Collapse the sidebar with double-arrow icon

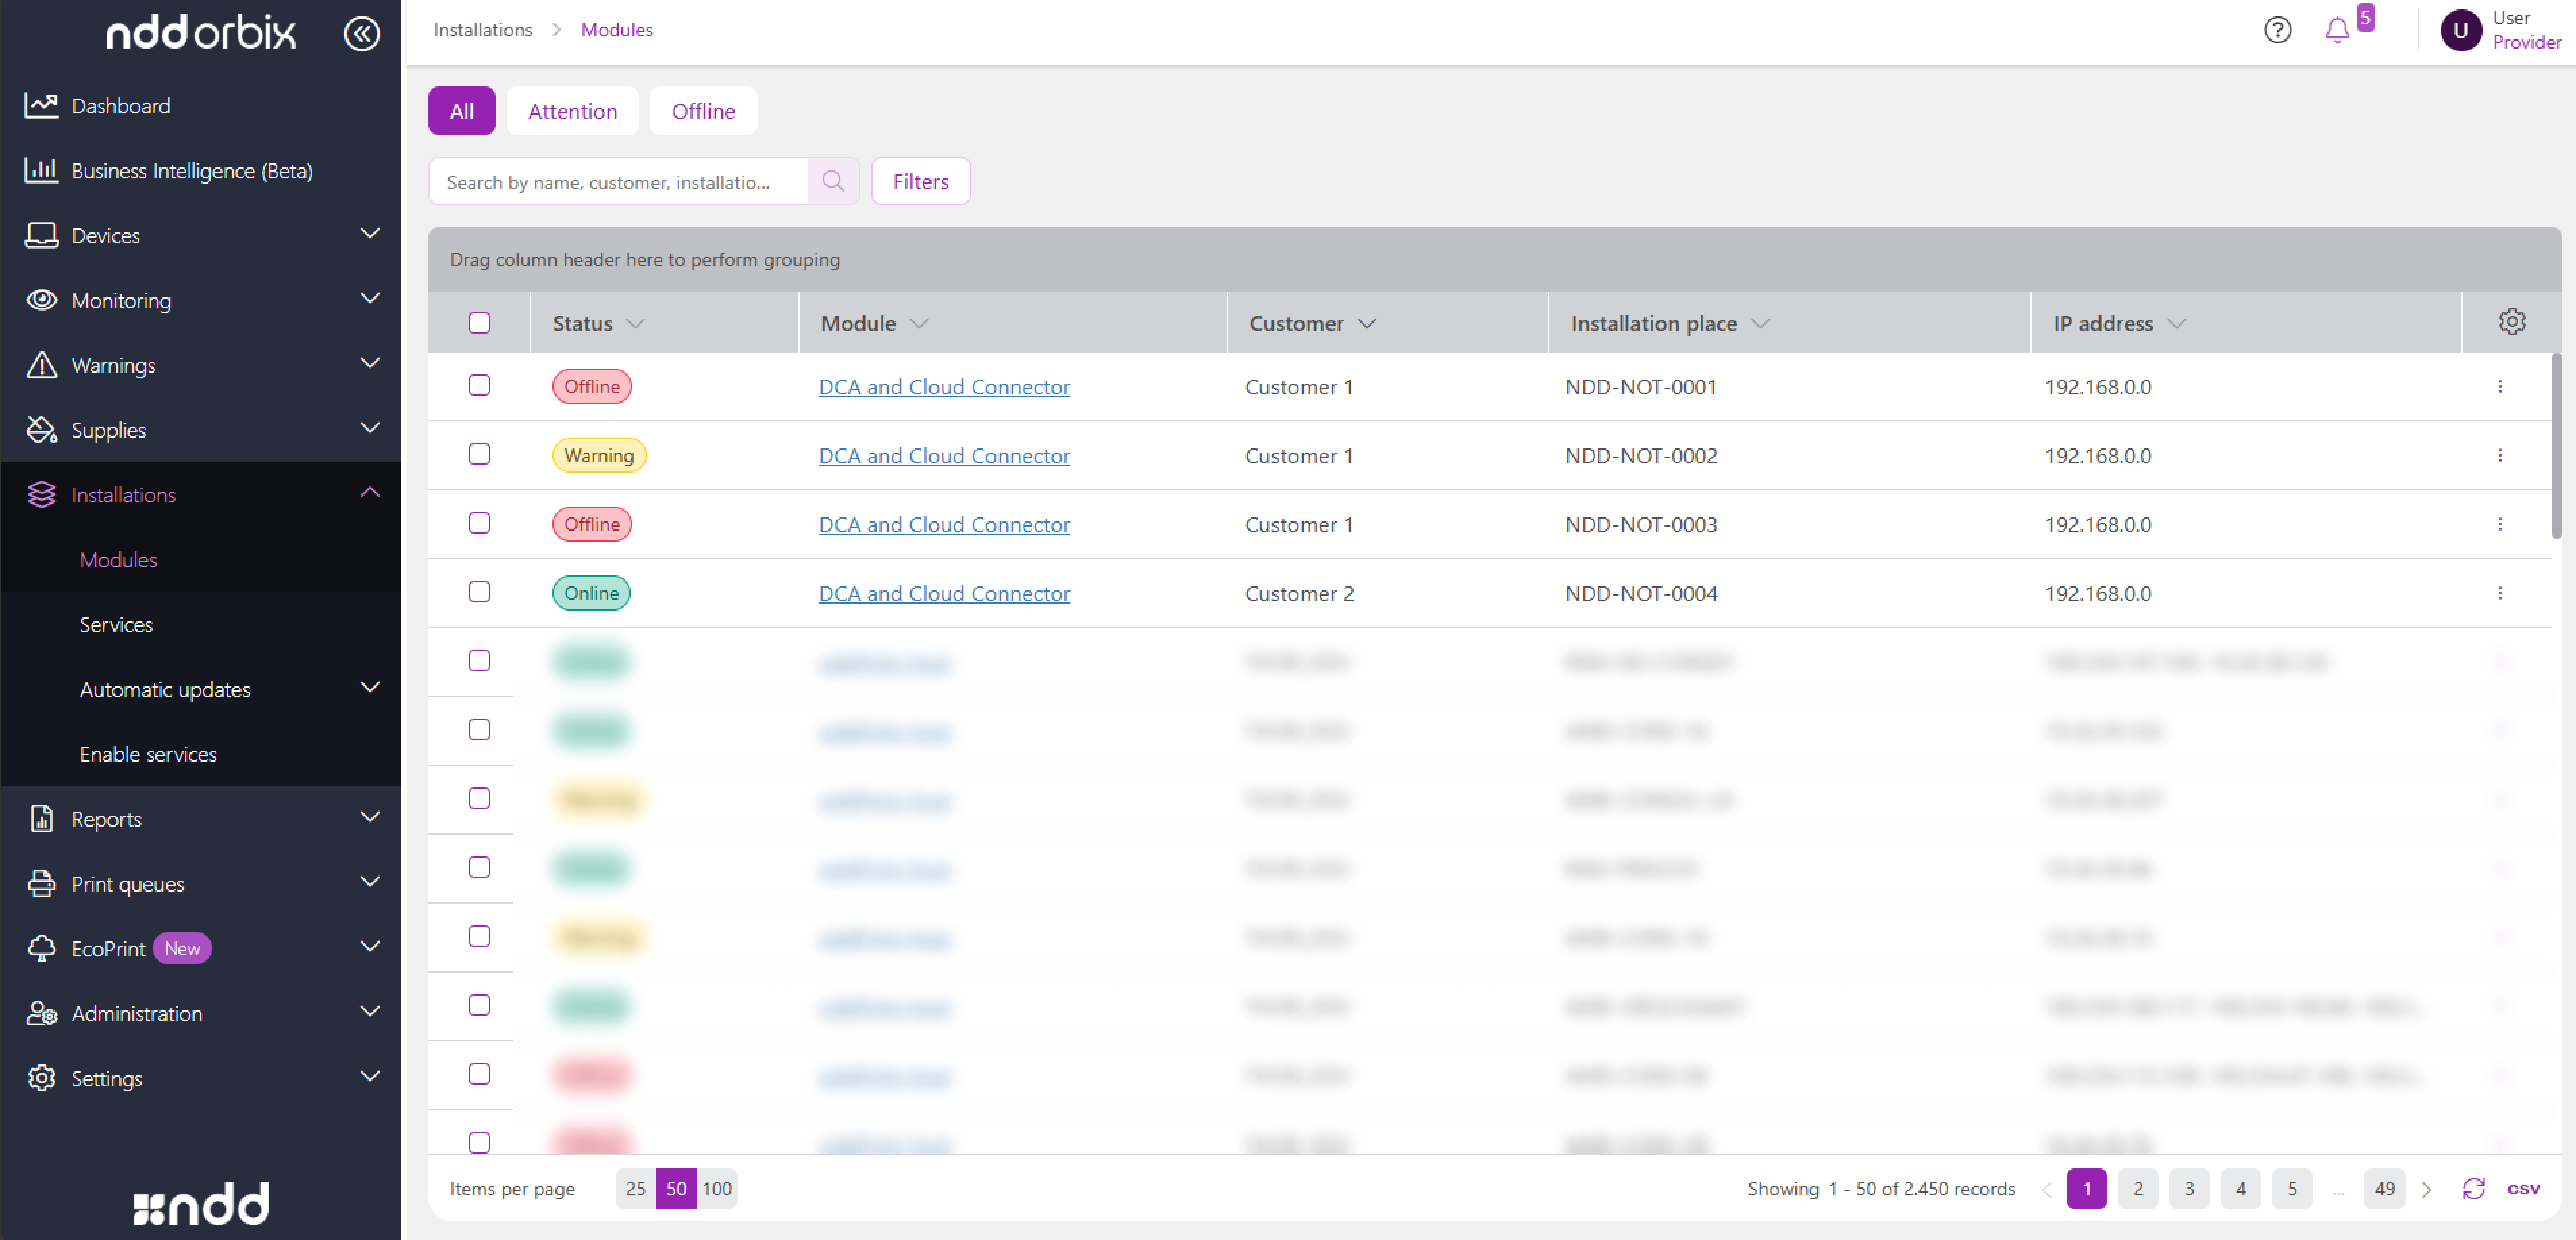click(361, 33)
